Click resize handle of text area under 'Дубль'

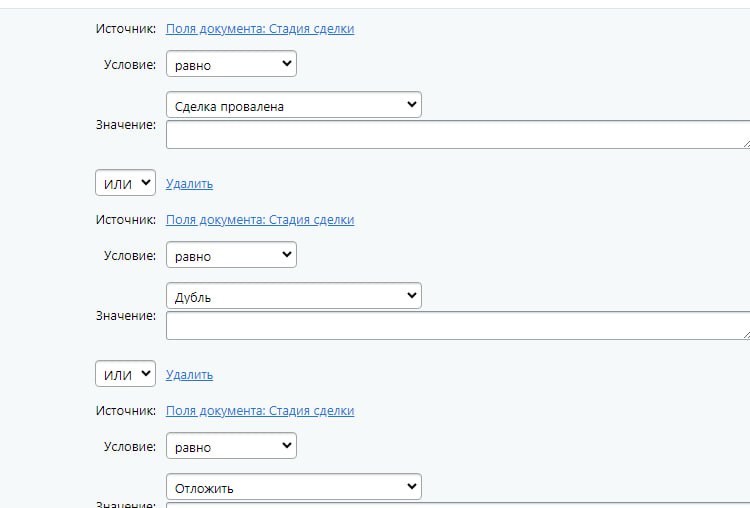click(745, 335)
